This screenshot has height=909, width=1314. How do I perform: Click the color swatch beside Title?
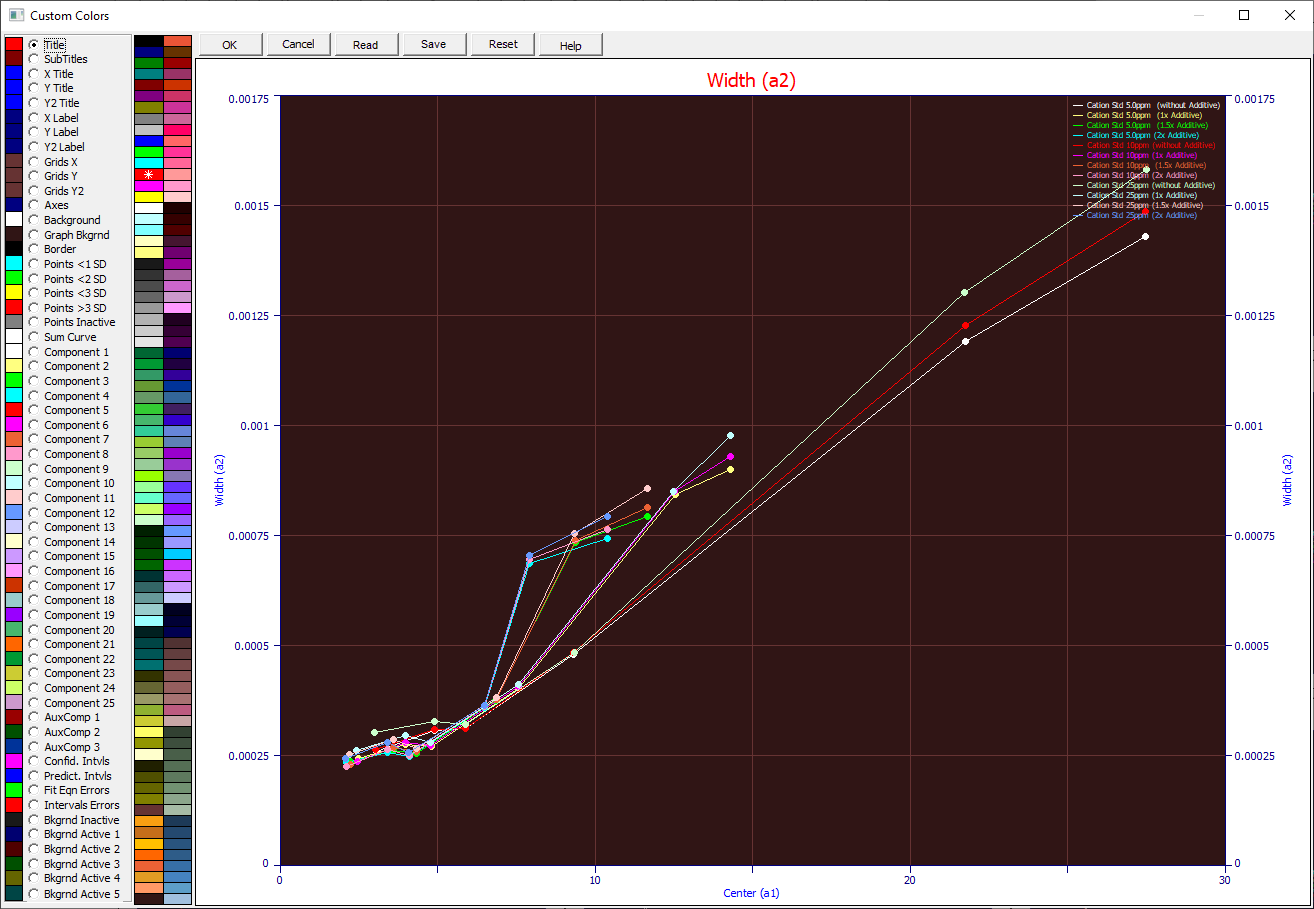14,45
